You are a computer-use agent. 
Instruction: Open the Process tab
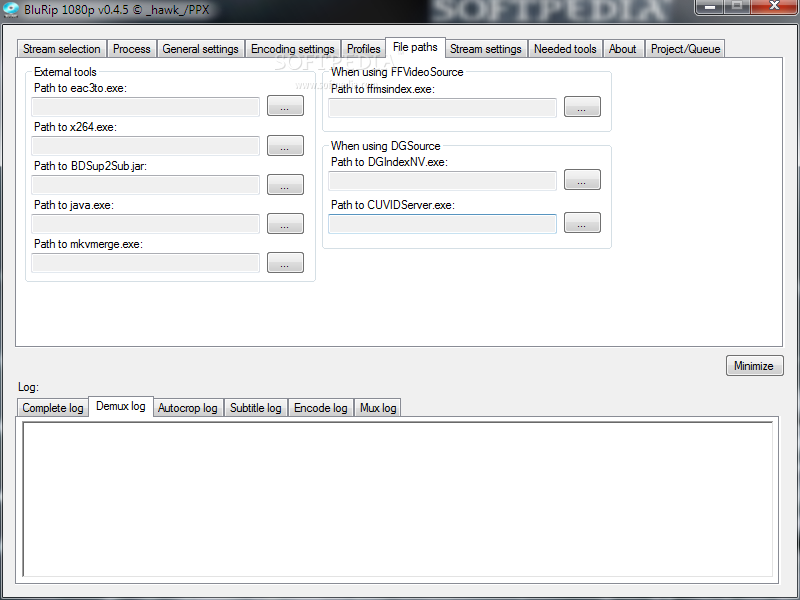(x=132, y=49)
